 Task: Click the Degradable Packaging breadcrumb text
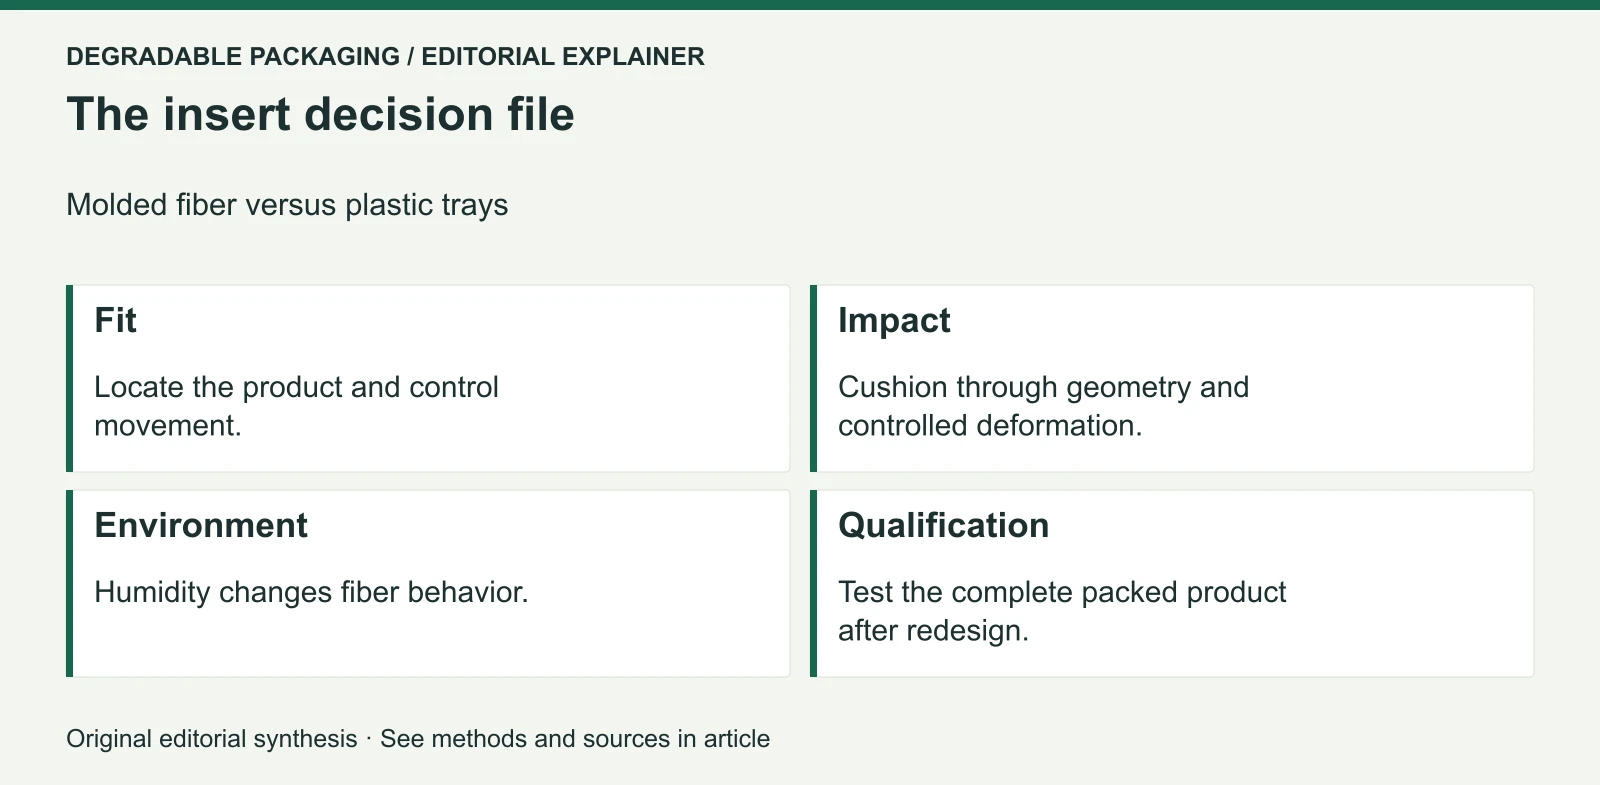(233, 56)
